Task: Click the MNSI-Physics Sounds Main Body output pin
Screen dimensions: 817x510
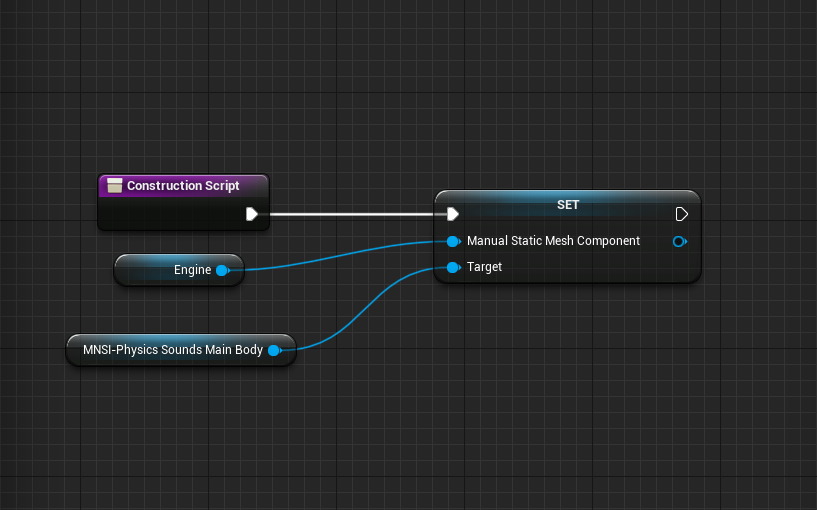Action: (x=273, y=350)
